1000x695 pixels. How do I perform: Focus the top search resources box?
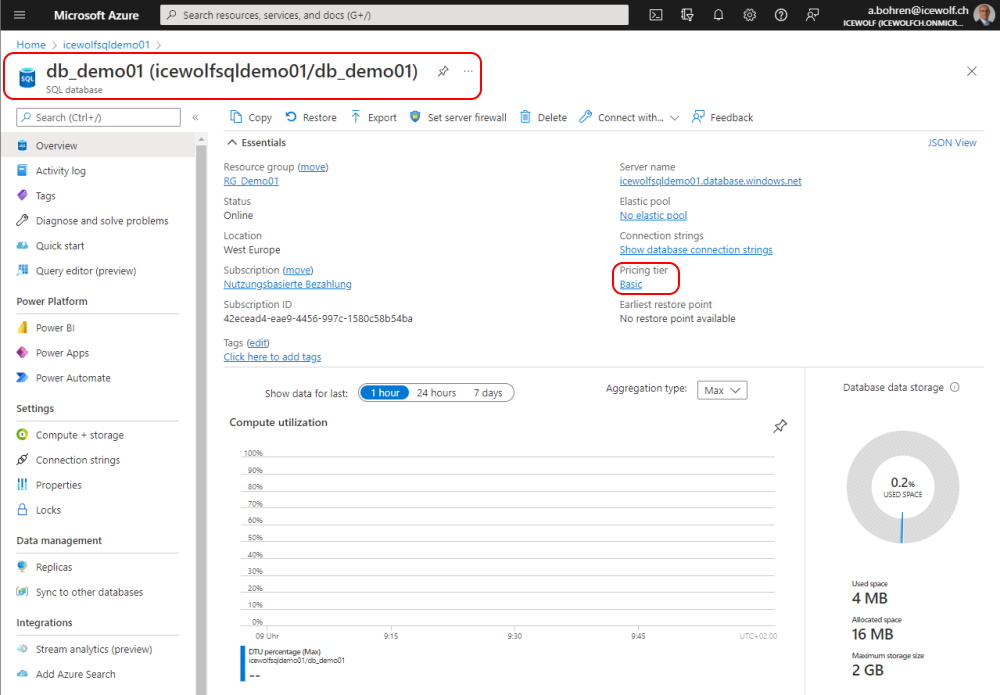[394, 15]
